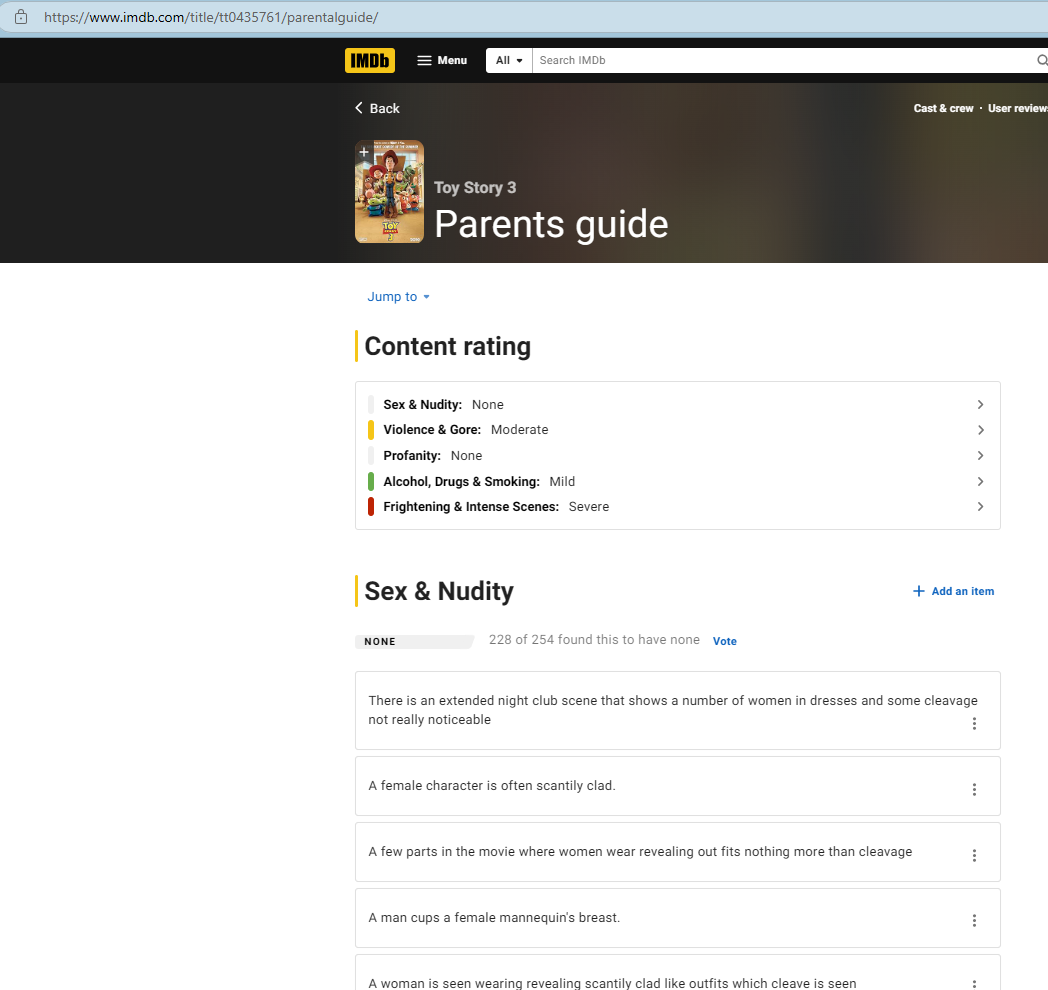Screen dimensions: 1048x990
Task: Open the Cast & crew link
Action: pyautogui.click(x=943, y=108)
